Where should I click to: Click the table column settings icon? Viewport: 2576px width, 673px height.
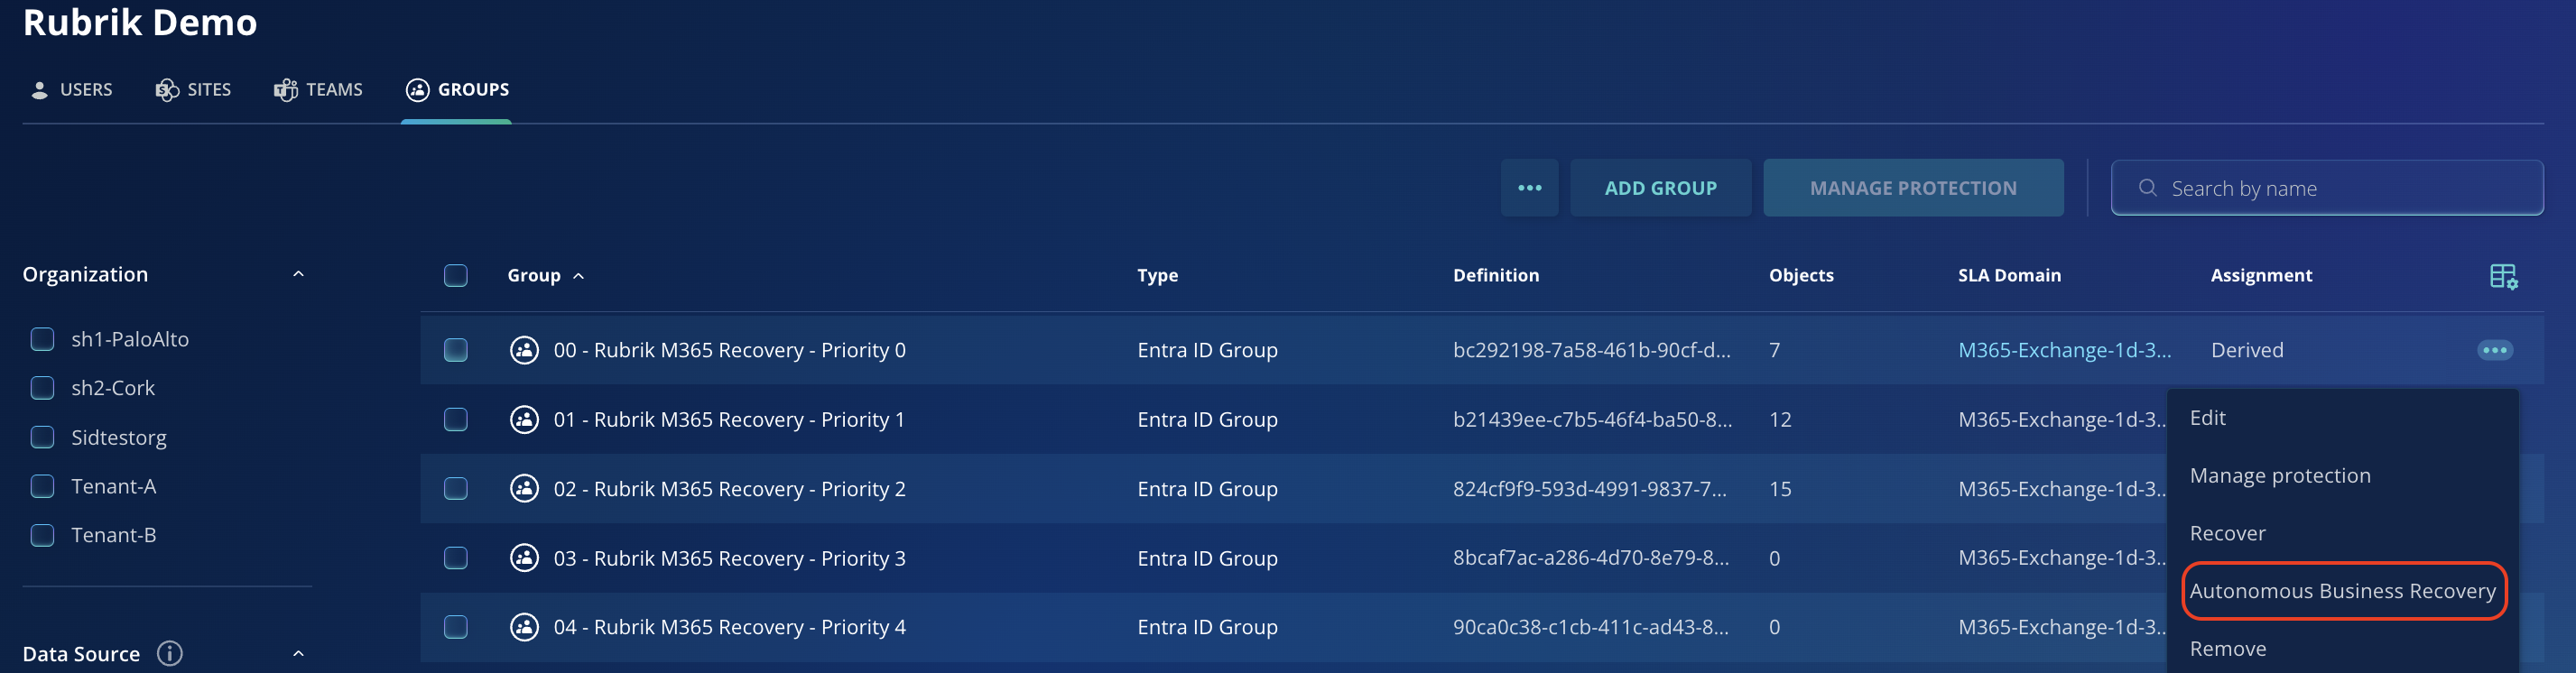point(2502,276)
